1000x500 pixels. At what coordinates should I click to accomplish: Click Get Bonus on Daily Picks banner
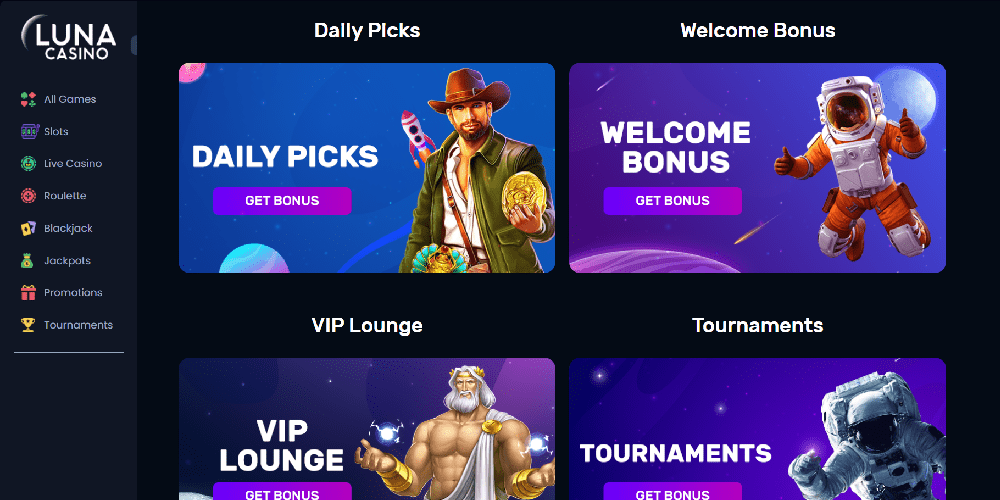(282, 201)
